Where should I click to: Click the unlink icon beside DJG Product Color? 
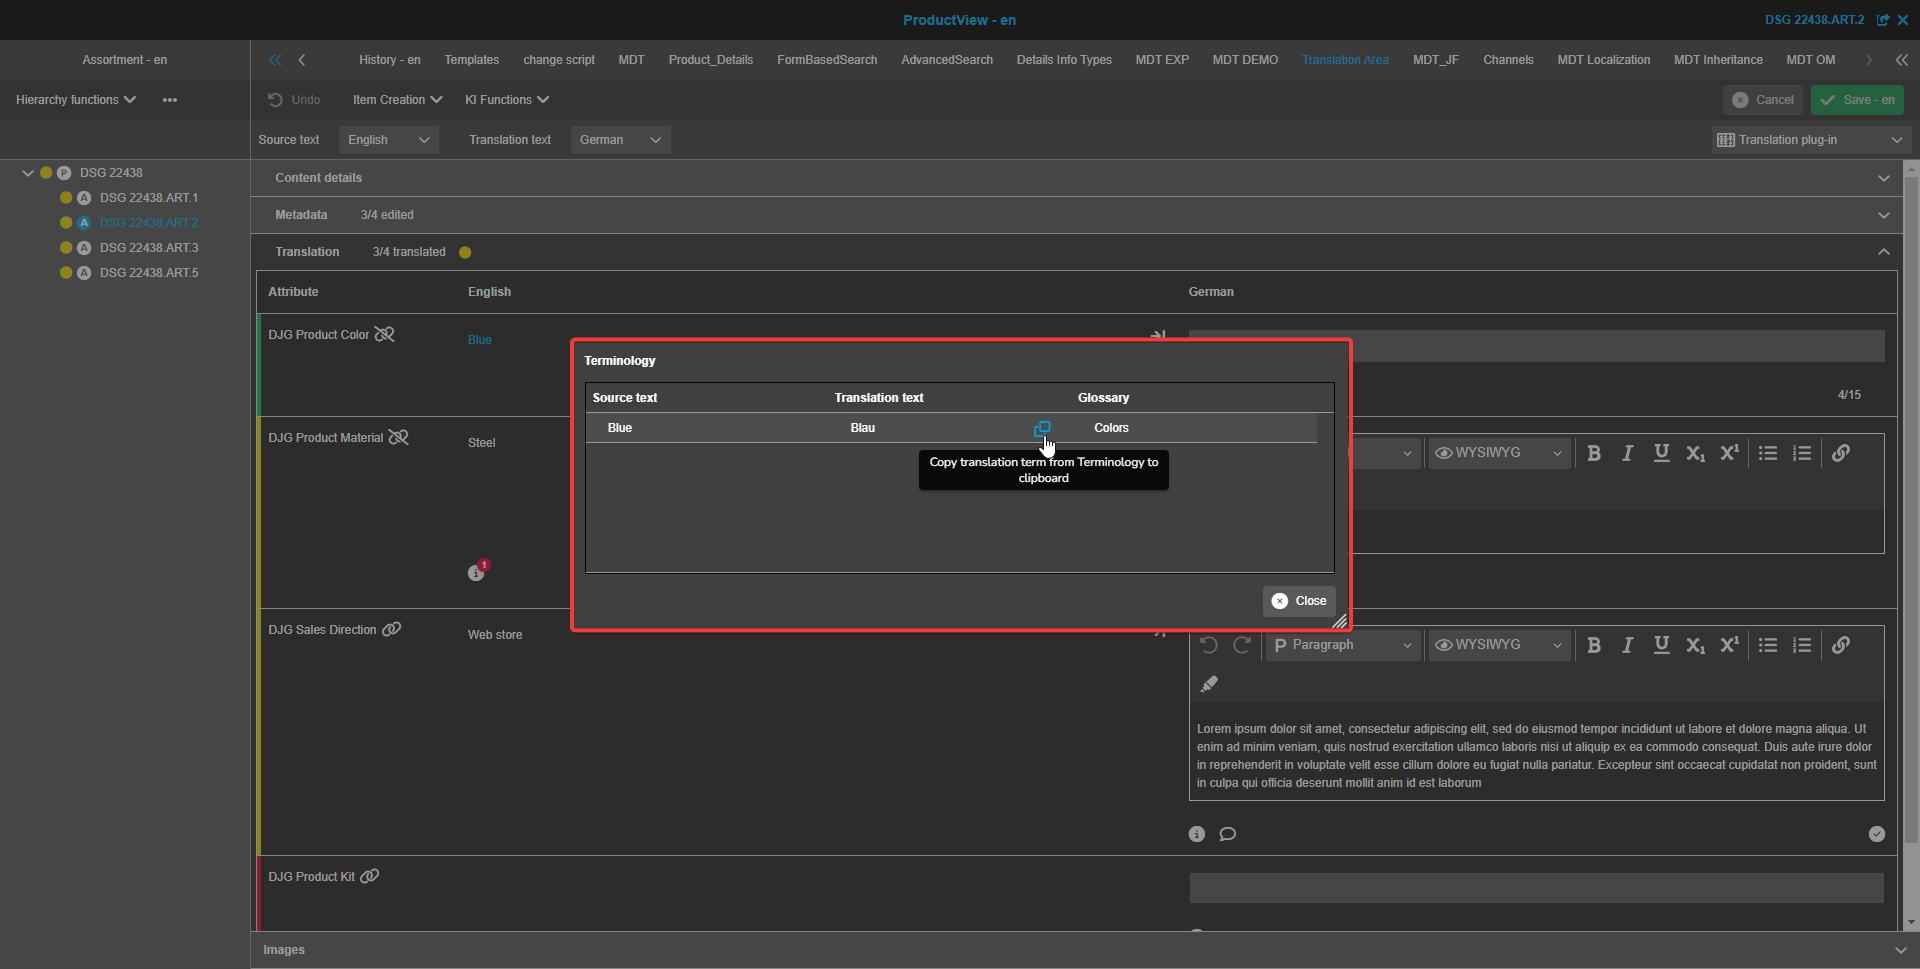tap(384, 335)
